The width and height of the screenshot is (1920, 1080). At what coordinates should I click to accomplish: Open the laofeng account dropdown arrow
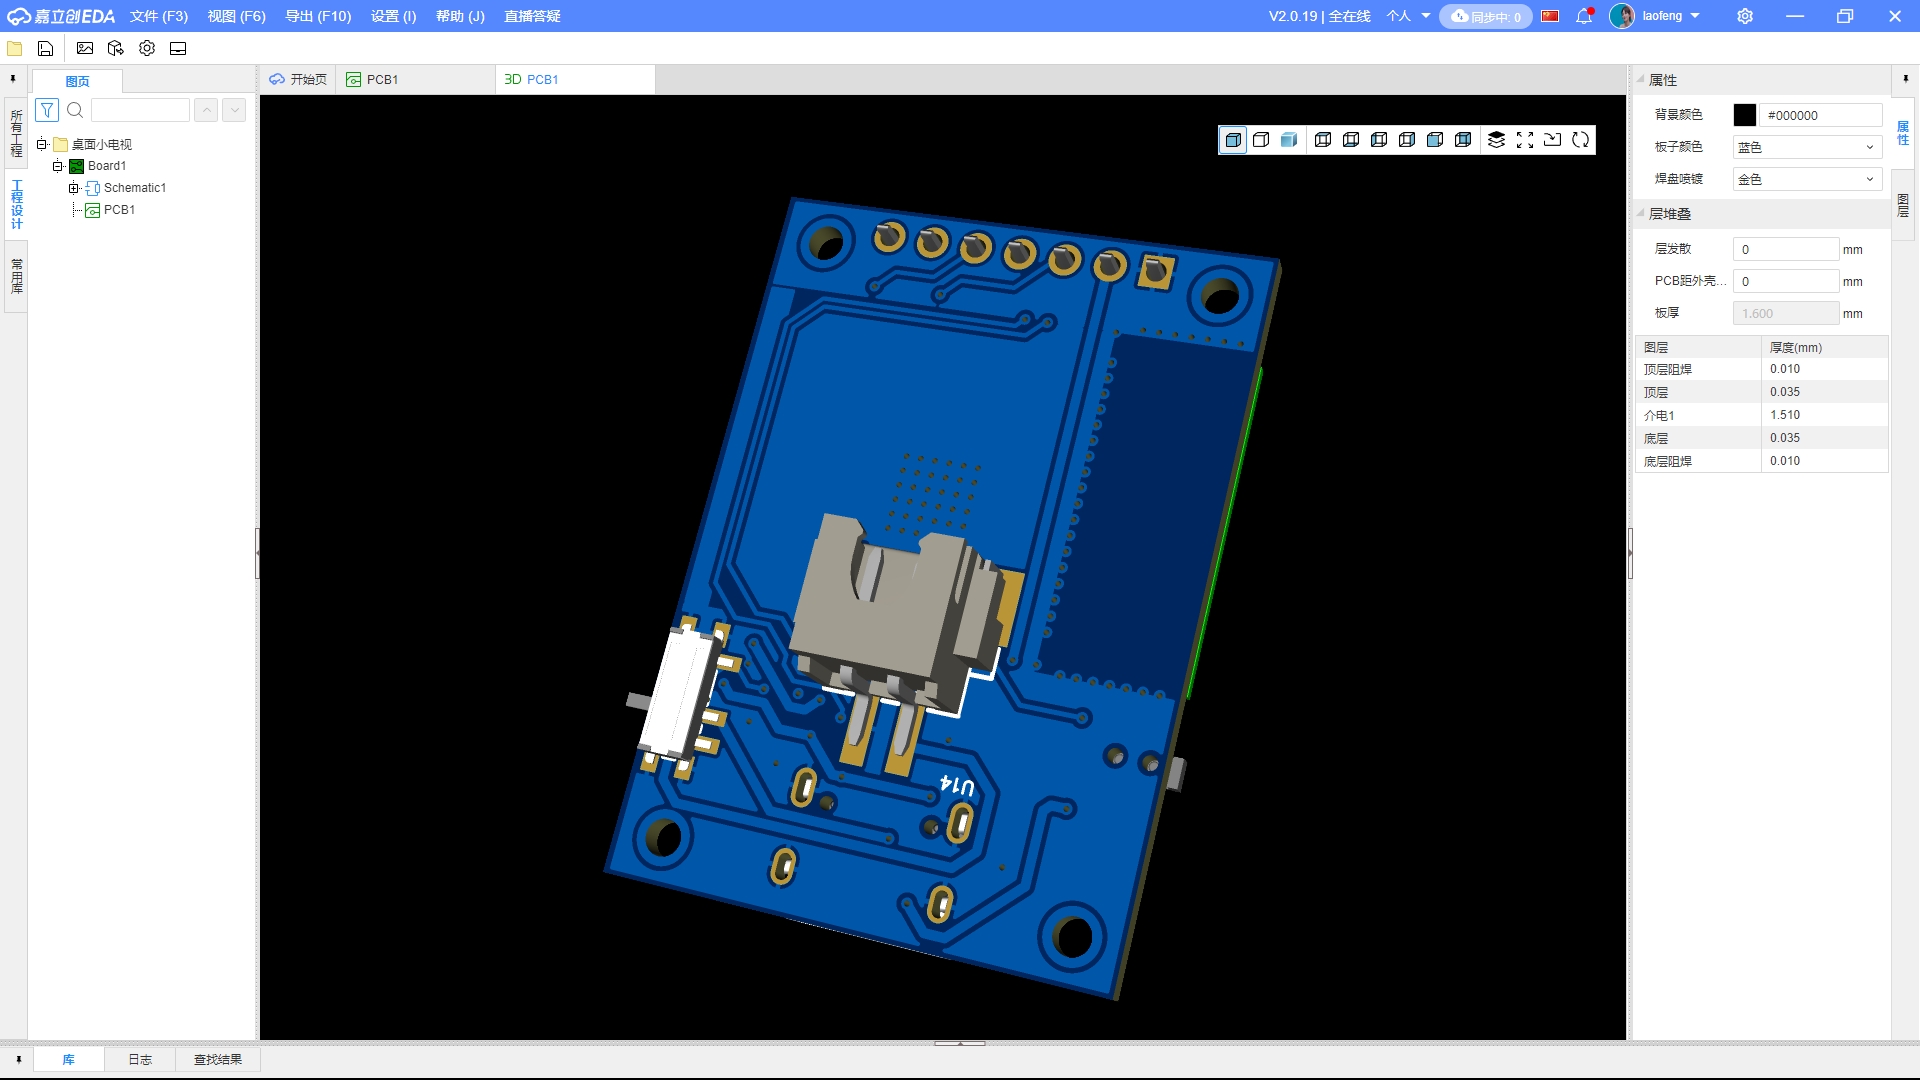(1695, 16)
